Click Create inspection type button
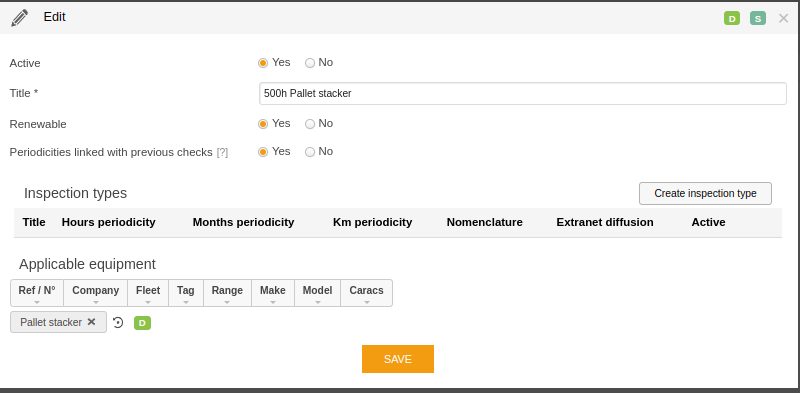This screenshot has width=800, height=393. click(x=705, y=193)
